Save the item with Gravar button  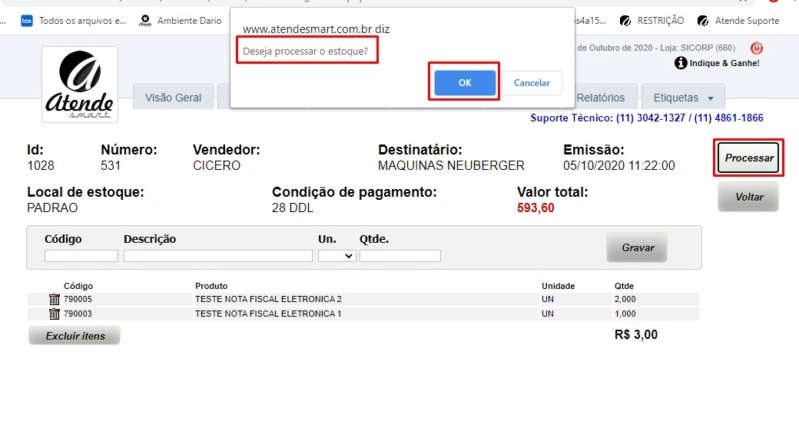[x=637, y=247]
